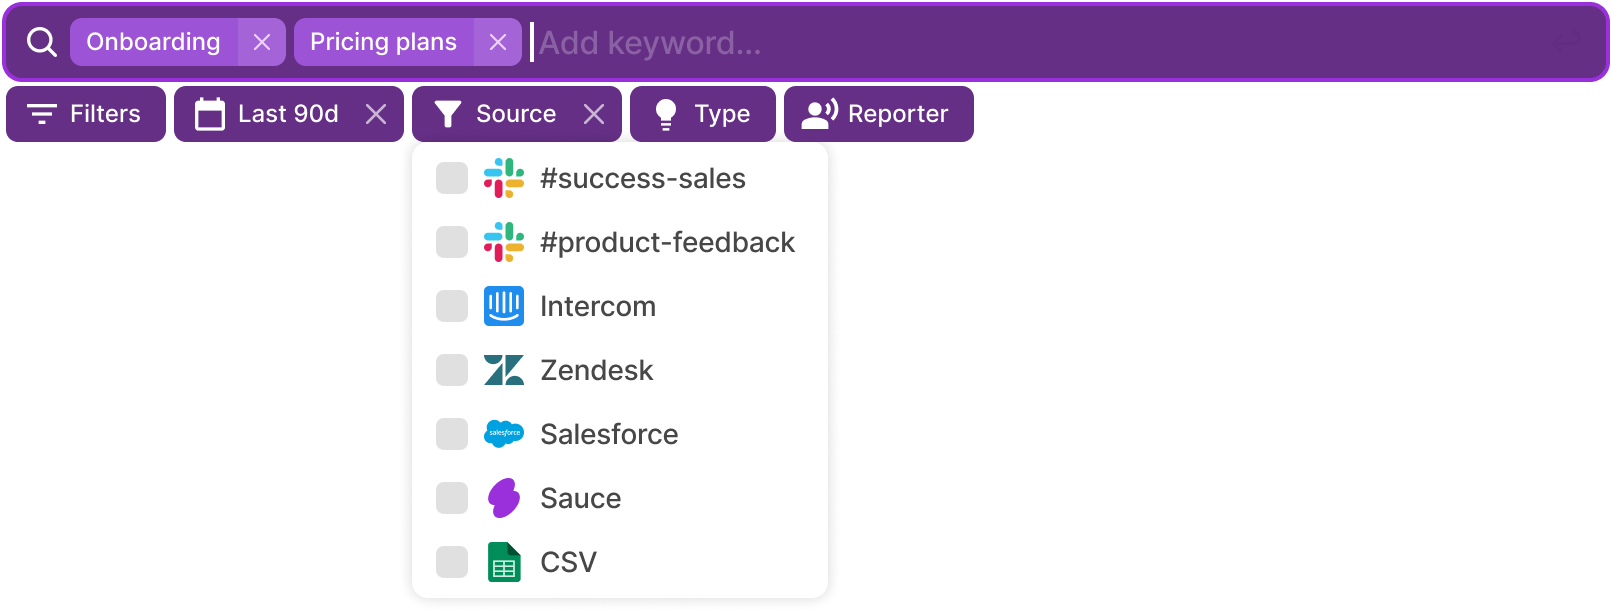Viewport: 1612px width, 614px height.
Task: Click the green CSV spreadsheet icon
Action: [x=505, y=562]
